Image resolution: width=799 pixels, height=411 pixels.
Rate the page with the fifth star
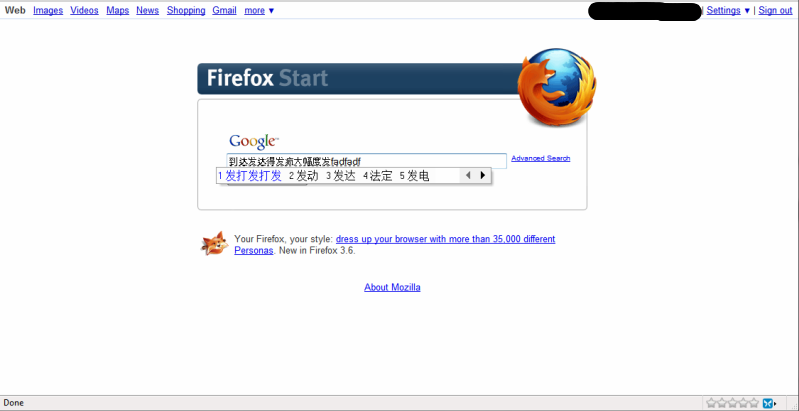pos(754,403)
